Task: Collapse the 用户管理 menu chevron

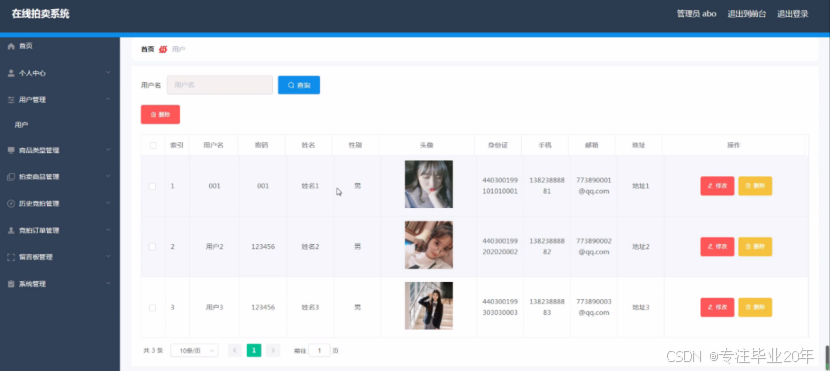Action: [x=108, y=99]
